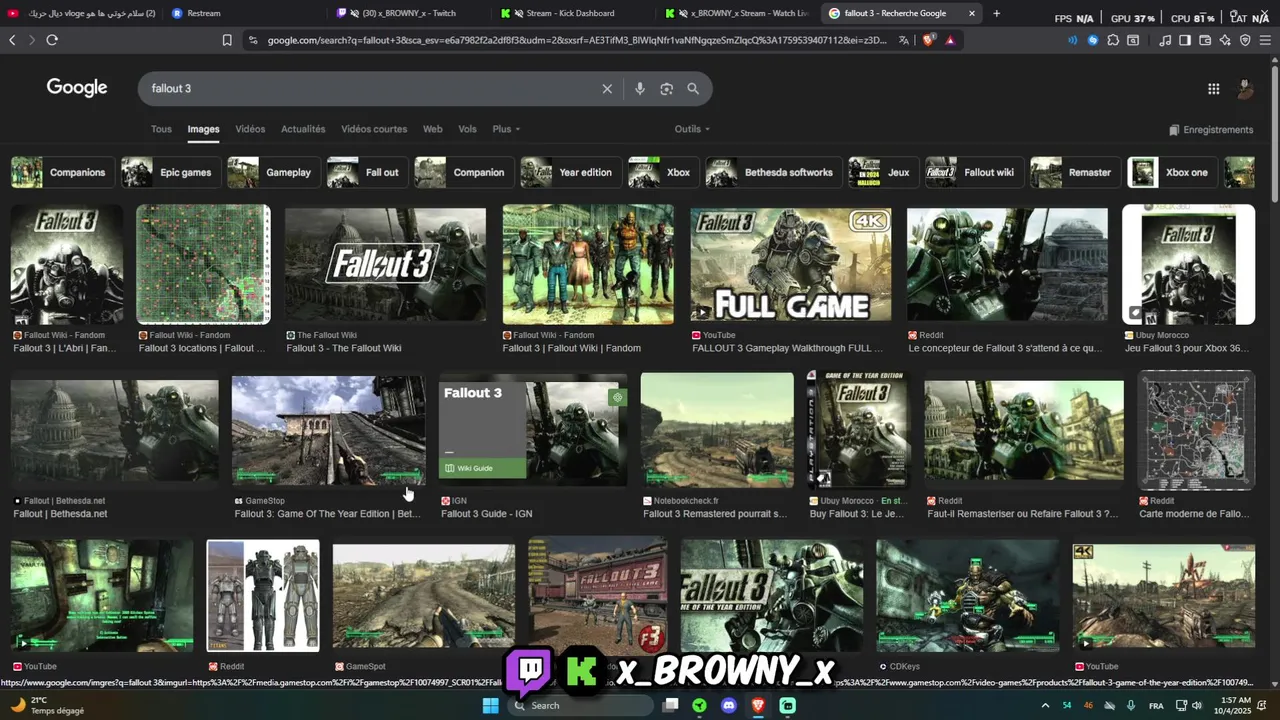Go back with browser back arrow
Image resolution: width=1280 pixels, height=720 pixels.
point(12,40)
